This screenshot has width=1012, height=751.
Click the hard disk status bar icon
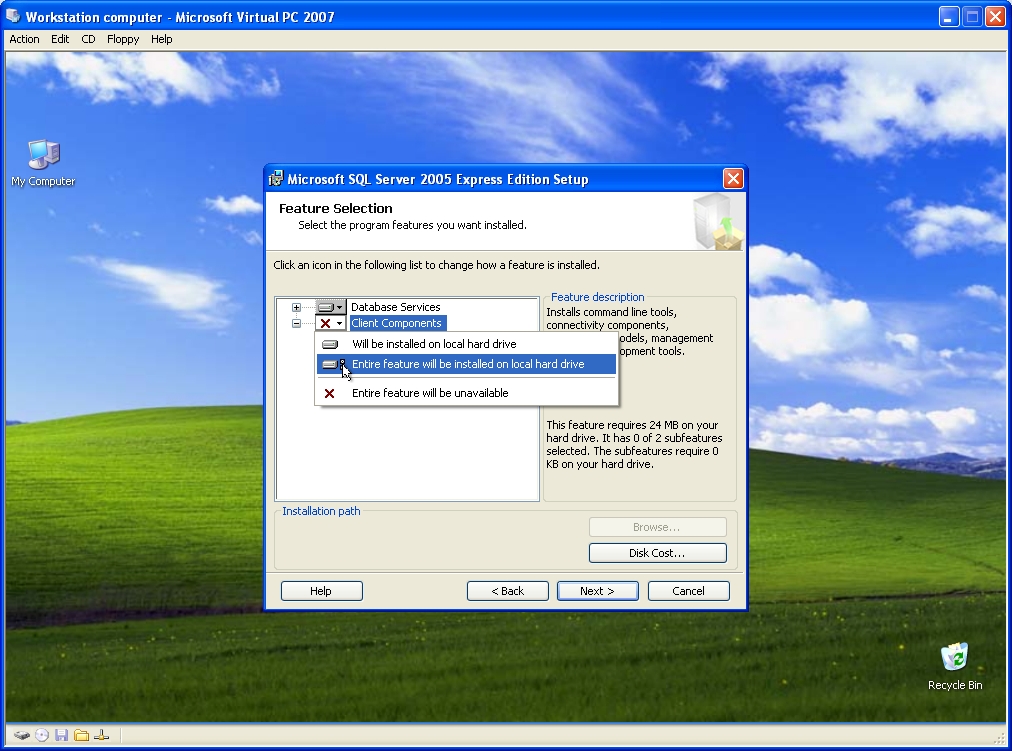(21, 735)
